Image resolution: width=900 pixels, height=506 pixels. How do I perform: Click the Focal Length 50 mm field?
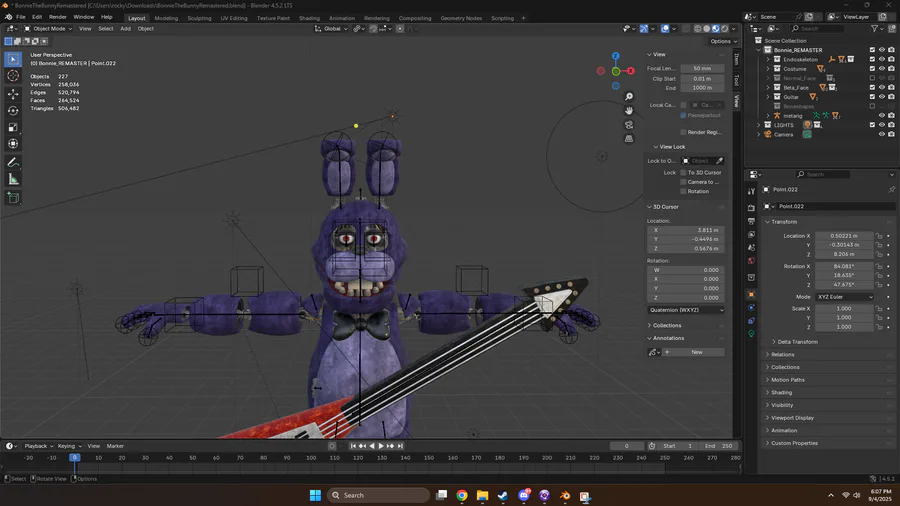pyautogui.click(x=702, y=68)
